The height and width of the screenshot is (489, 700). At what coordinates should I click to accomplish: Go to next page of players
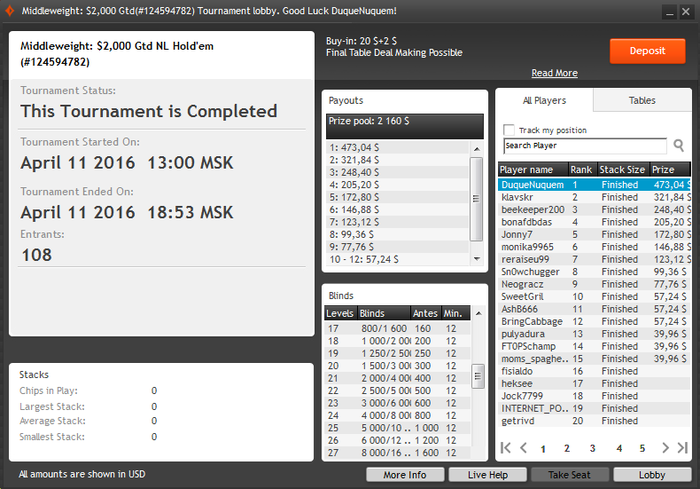click(665, 447)
